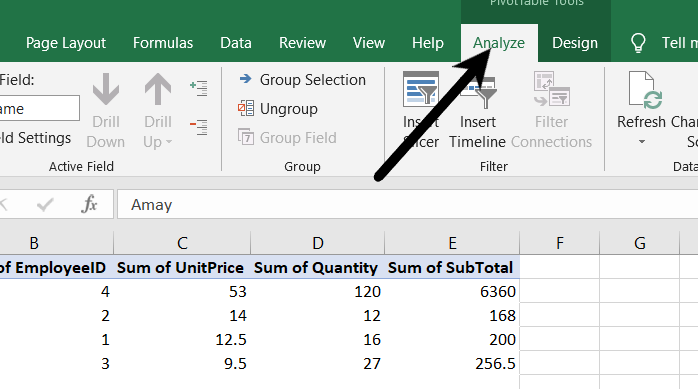The height and width of the screenshot is (389, 698).
Task: Click the Sum of SubTotal header cell
Action: click(452, 267)
